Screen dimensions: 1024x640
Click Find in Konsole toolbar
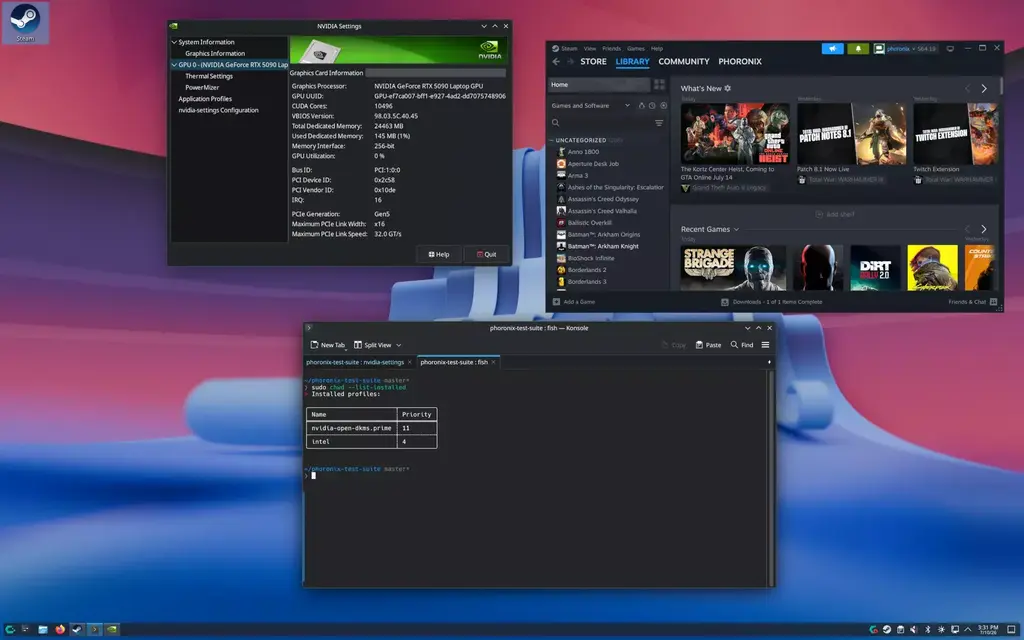click(742, 345)
